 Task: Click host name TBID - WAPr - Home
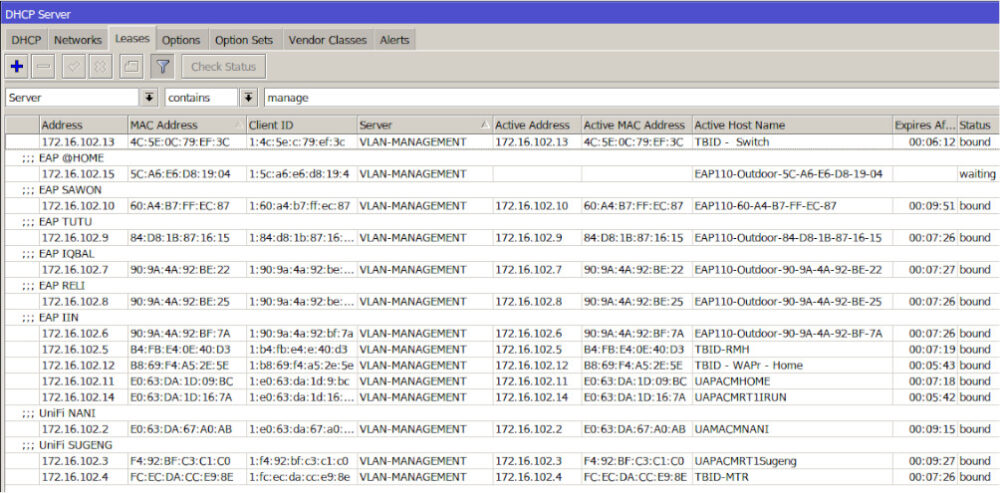click(749, 365)
